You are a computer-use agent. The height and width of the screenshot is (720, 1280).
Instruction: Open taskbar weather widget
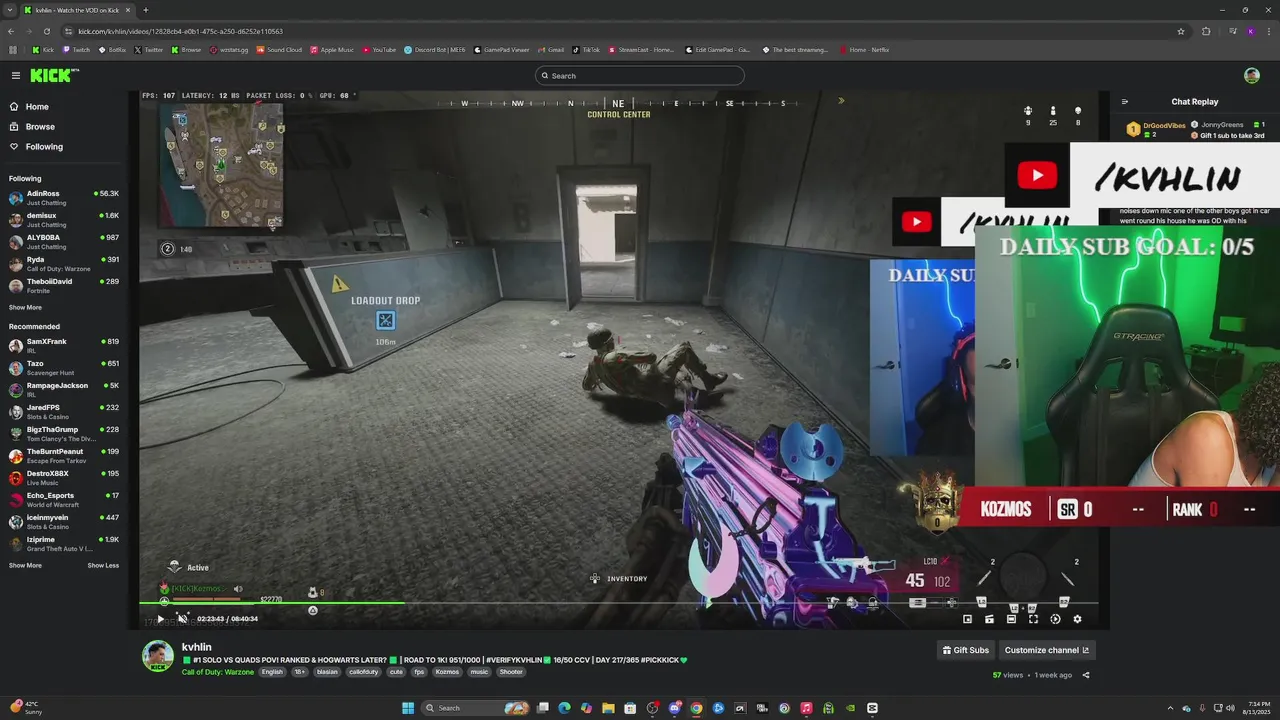[x=27, y=708]
